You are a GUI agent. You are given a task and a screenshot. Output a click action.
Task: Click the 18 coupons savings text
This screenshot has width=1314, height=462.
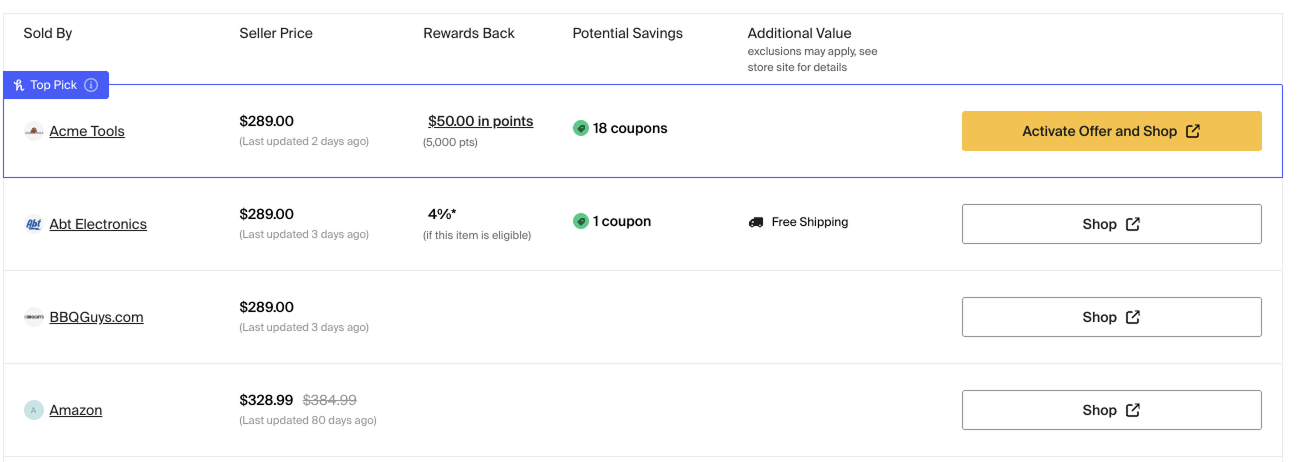(630, 128)
